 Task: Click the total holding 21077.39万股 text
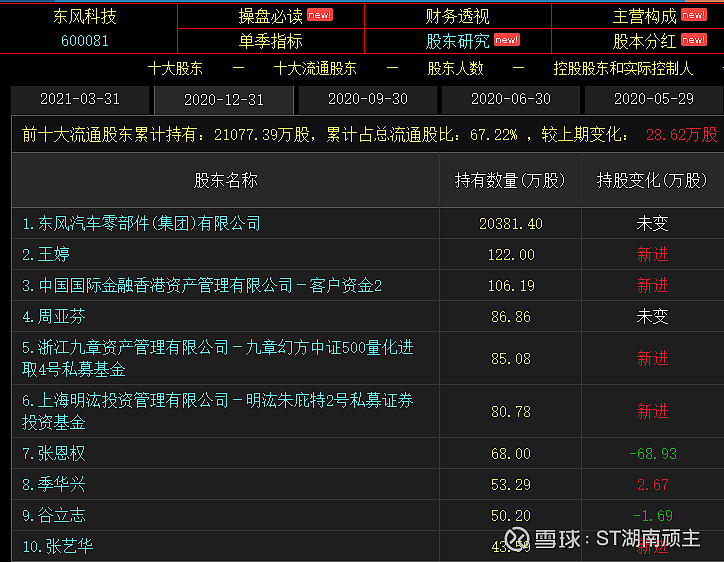pyautogui.click(x=262, y=135)
